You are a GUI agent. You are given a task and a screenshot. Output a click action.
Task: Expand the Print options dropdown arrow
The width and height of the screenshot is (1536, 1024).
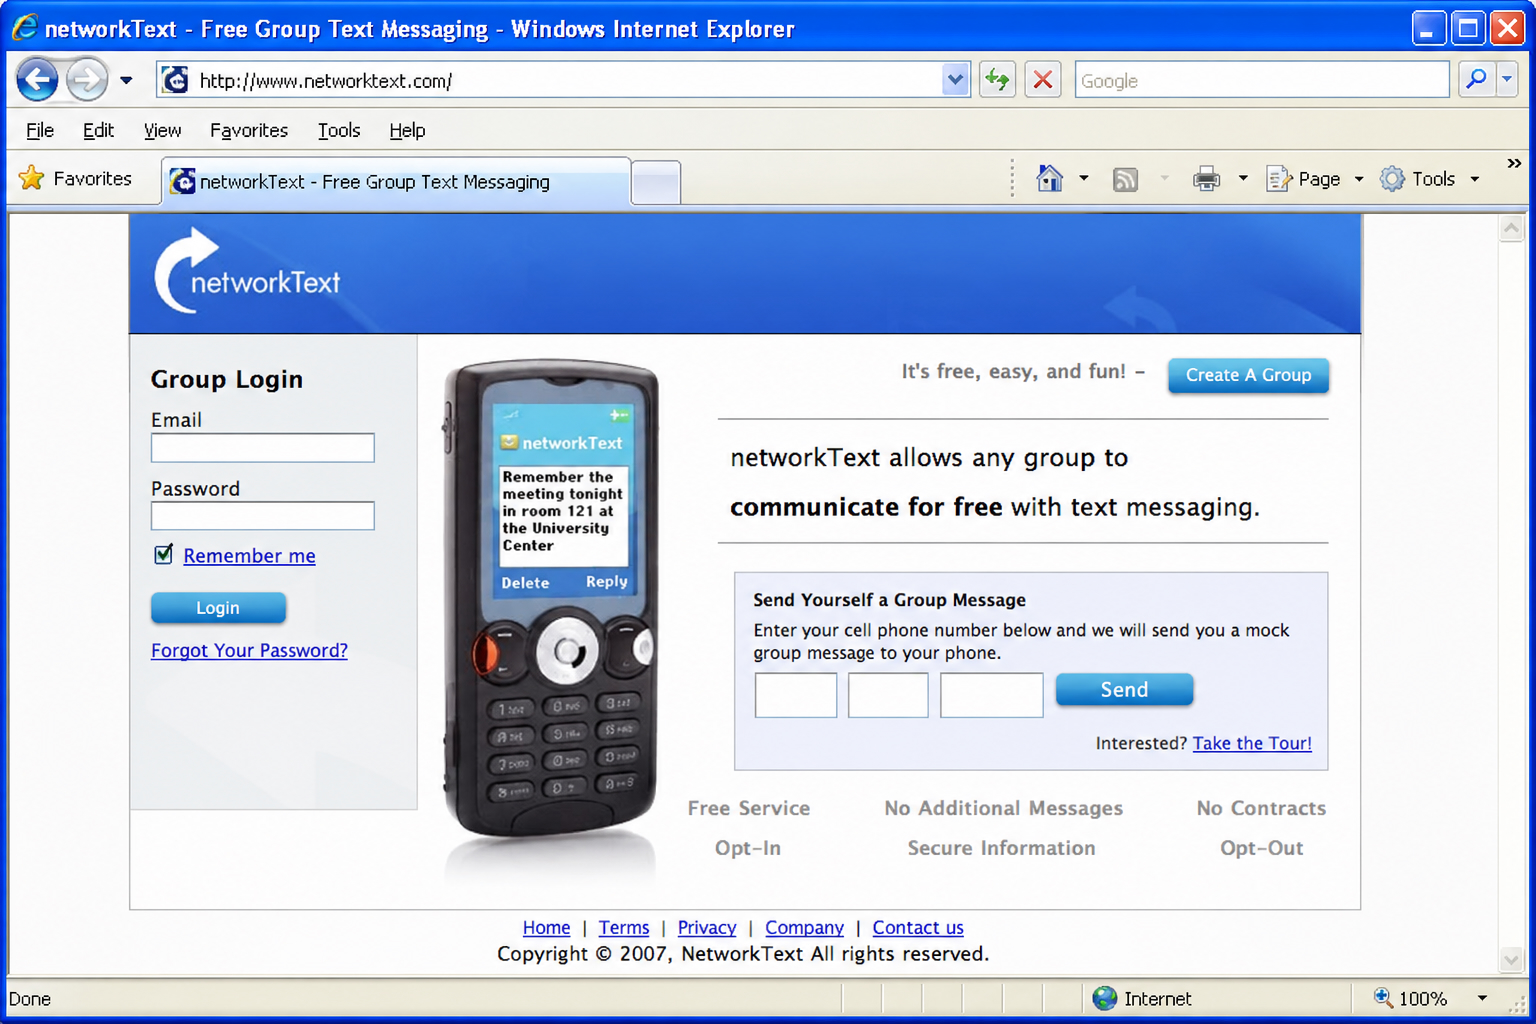1243,178
